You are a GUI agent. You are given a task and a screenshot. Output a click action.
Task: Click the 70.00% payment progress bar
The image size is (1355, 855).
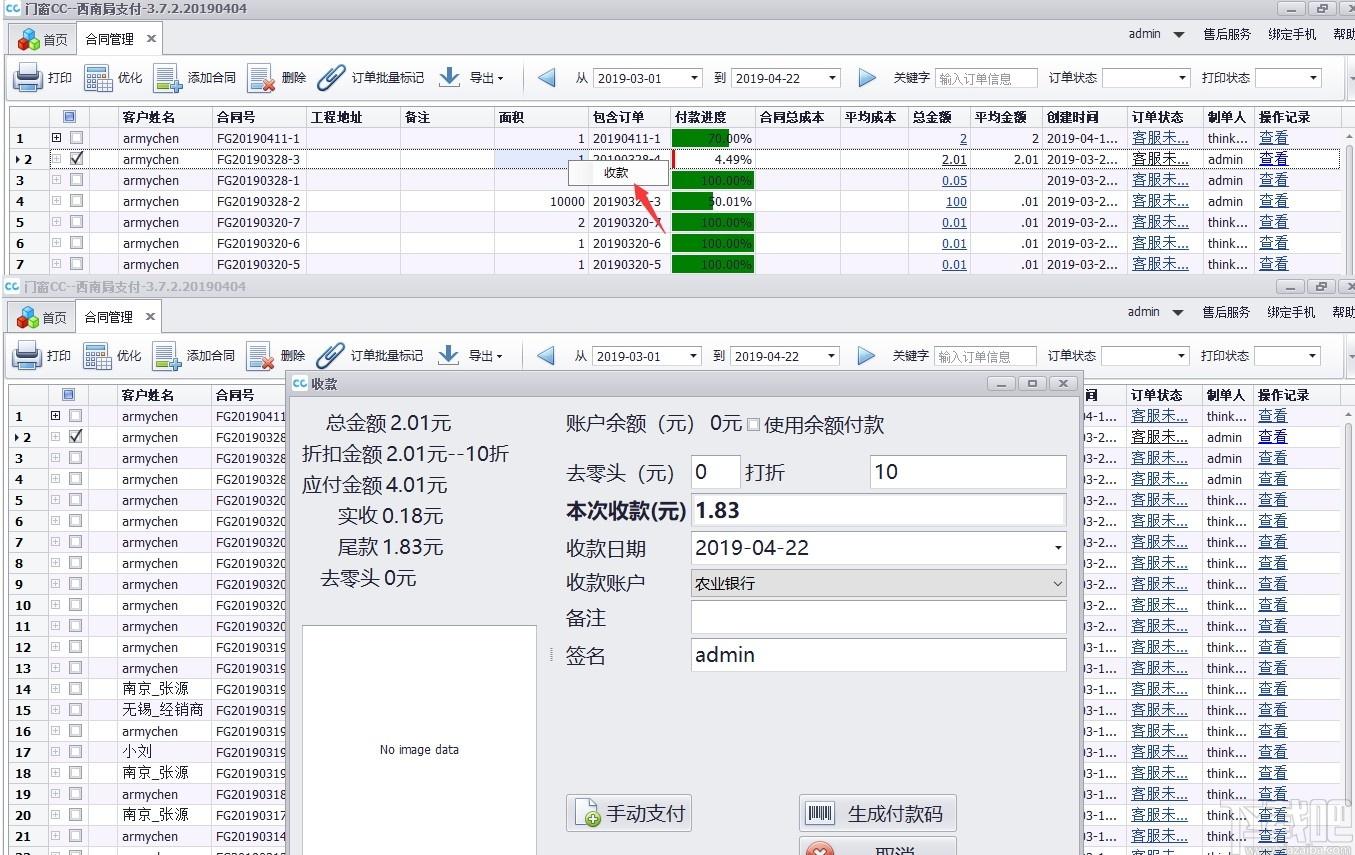pyautogui.click(x=713, y=138)
